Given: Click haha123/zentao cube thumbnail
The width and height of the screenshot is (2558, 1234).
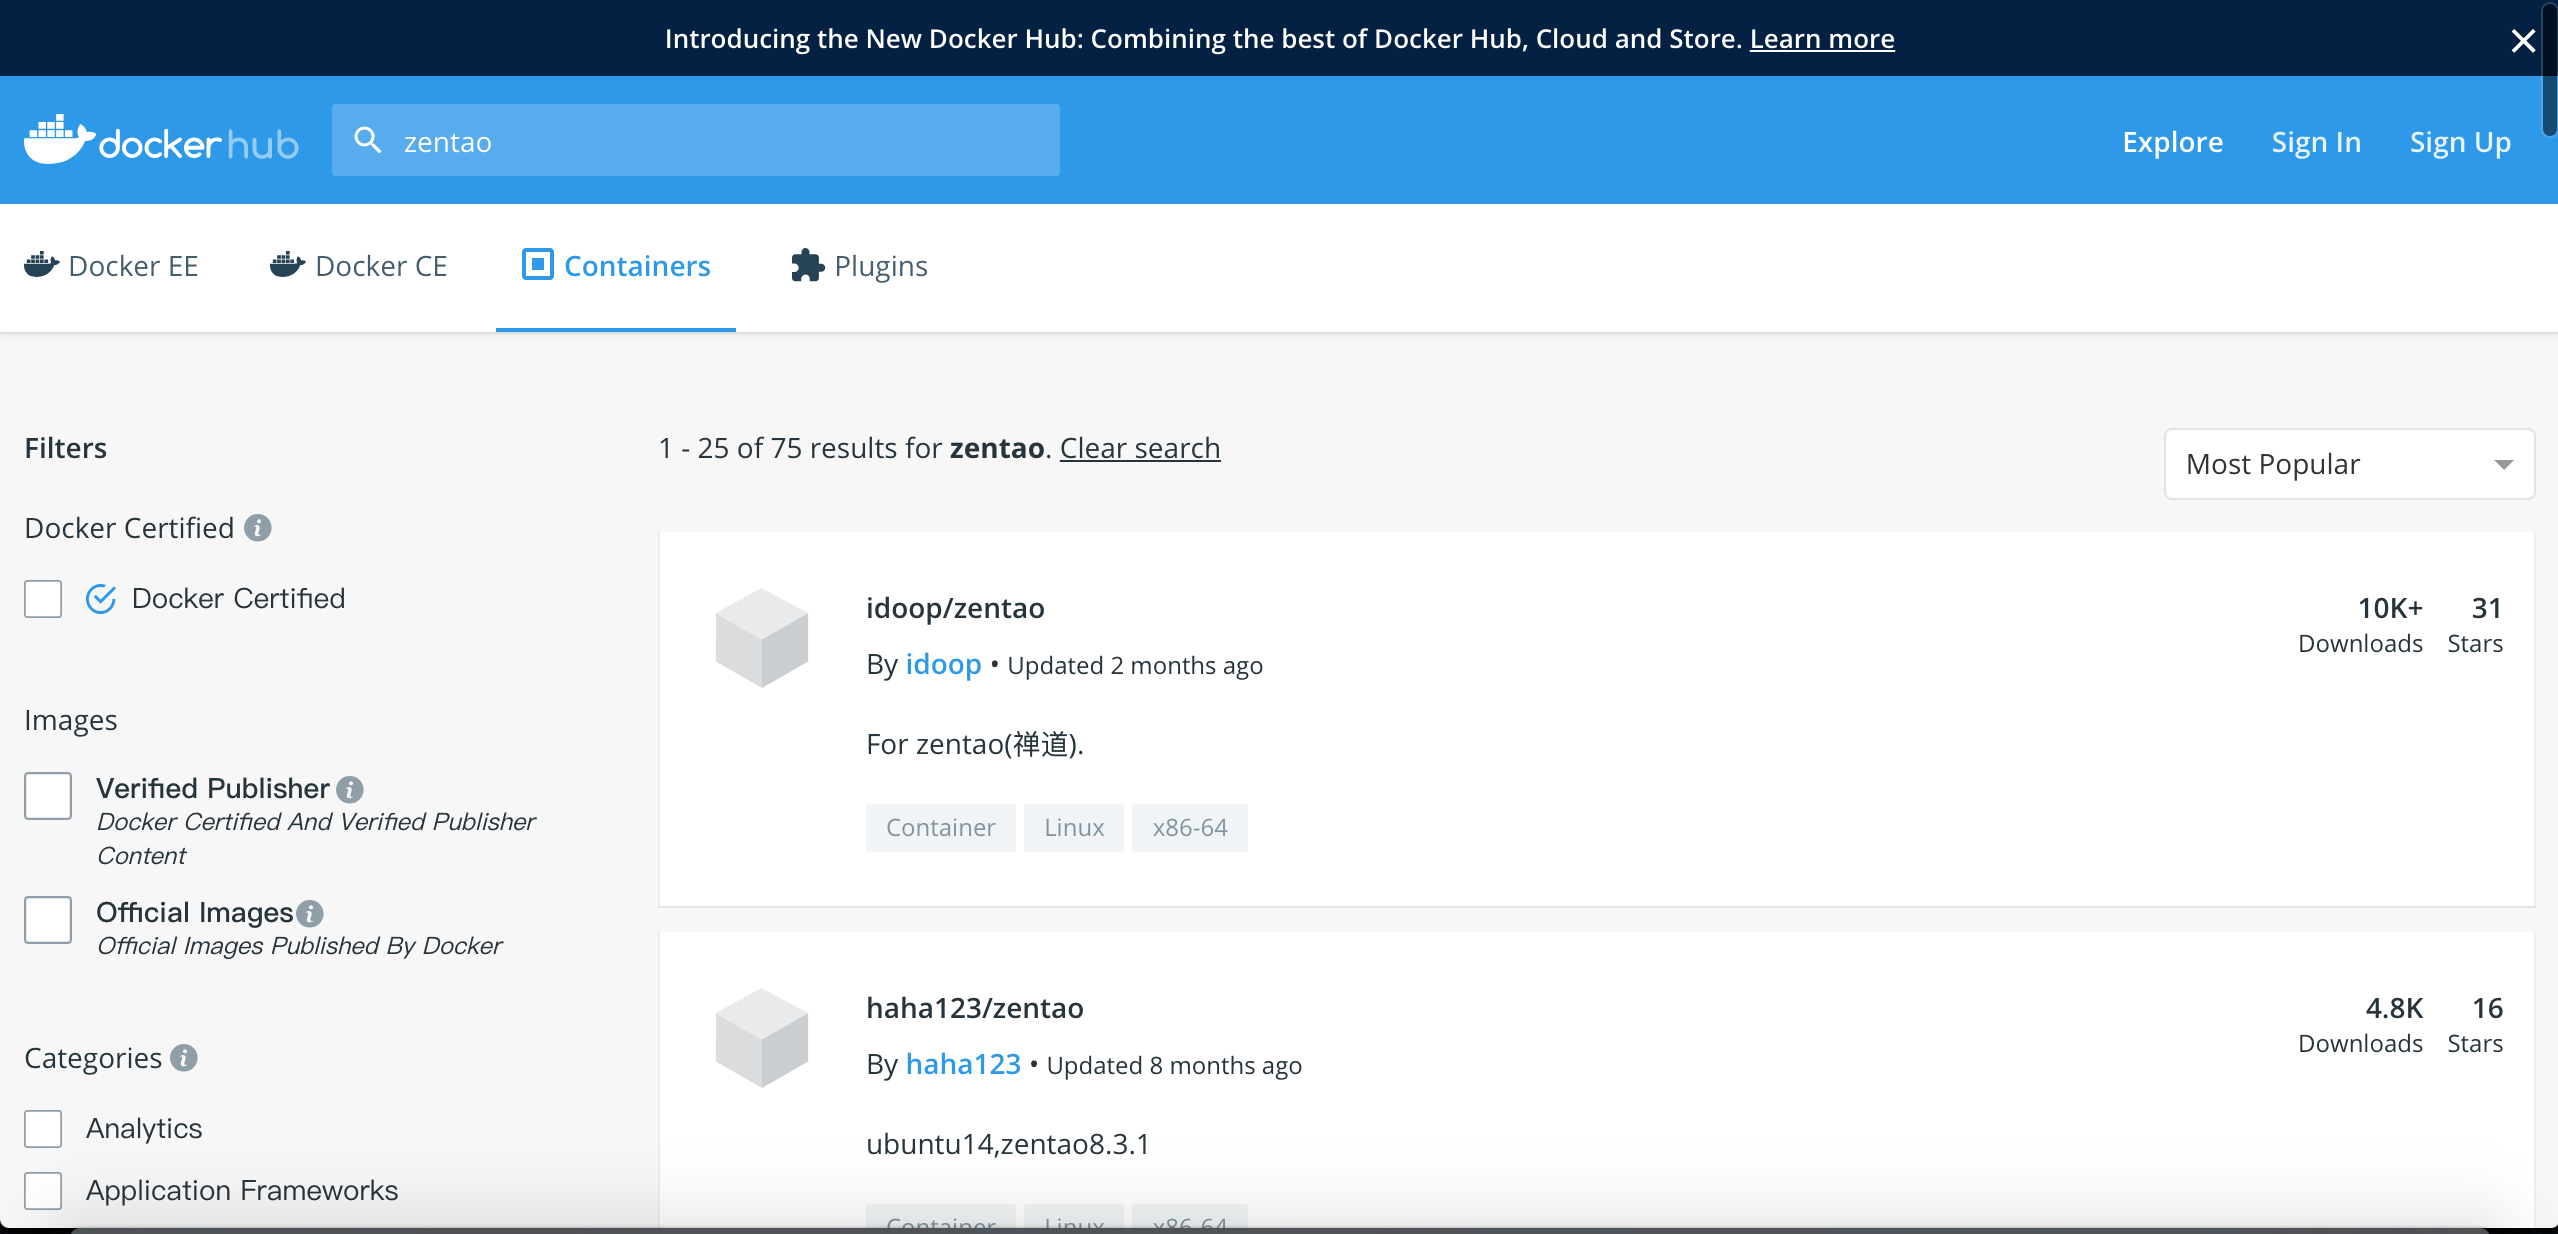Looking at the screenshot, I should click(x=762, y=1038).
